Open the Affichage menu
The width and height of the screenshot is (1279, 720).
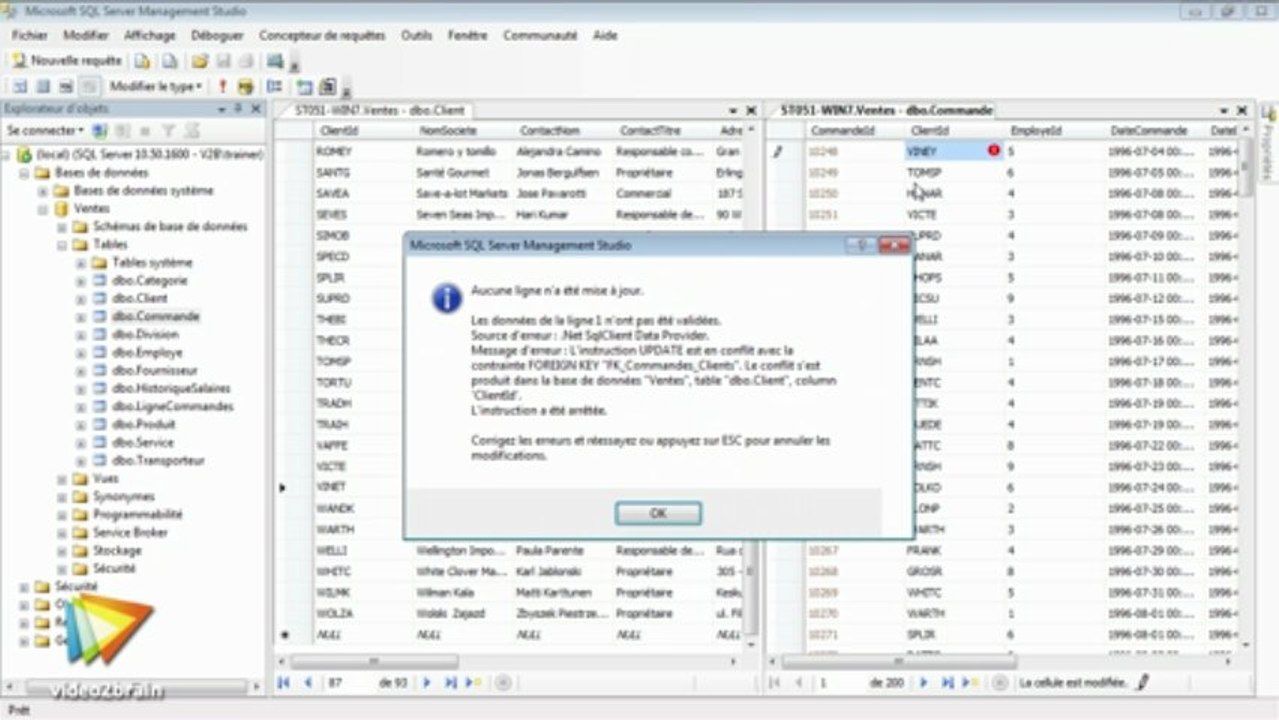pyautogui.click(x=150, y=35)
